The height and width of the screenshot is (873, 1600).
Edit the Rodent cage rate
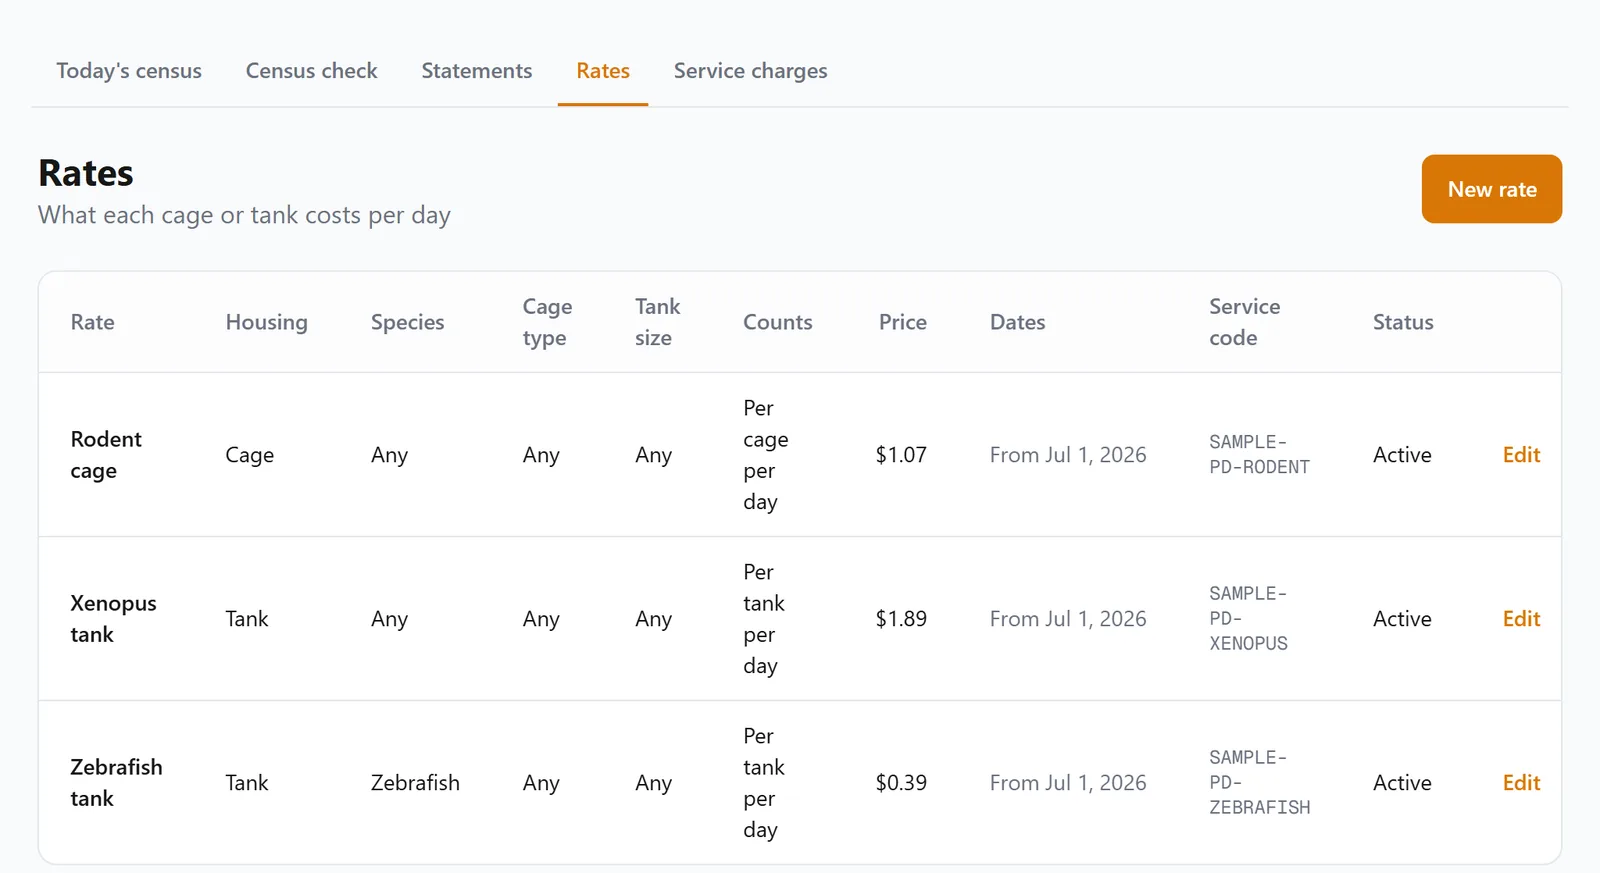(1521, 455)
